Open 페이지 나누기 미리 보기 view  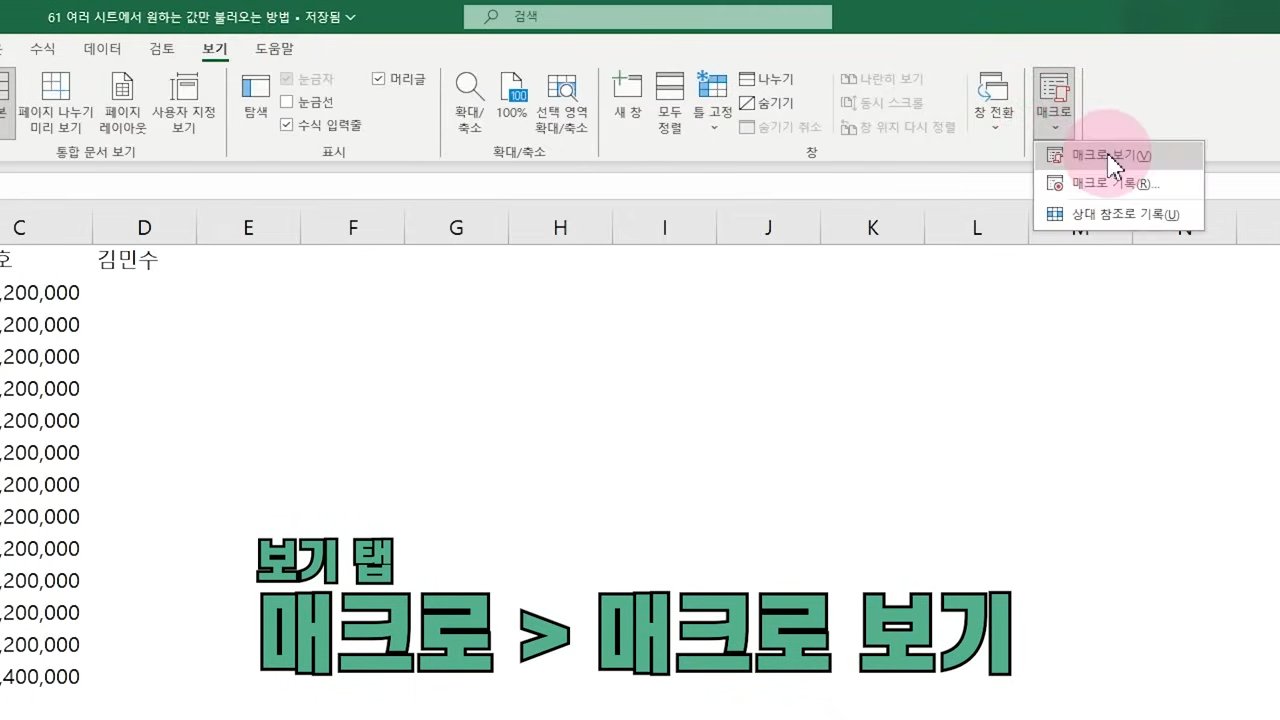55,100
